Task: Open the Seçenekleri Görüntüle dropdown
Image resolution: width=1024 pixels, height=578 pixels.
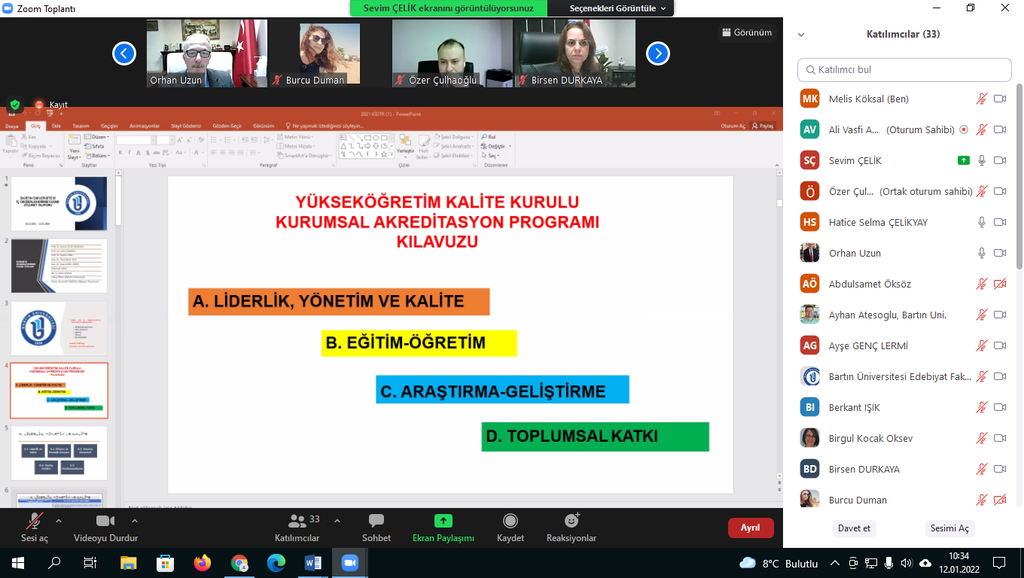Action: (x=618, y=8)
